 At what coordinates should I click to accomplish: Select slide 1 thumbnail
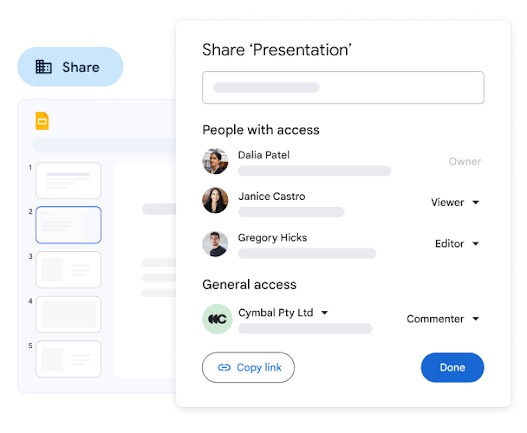(x=69, y=181)
